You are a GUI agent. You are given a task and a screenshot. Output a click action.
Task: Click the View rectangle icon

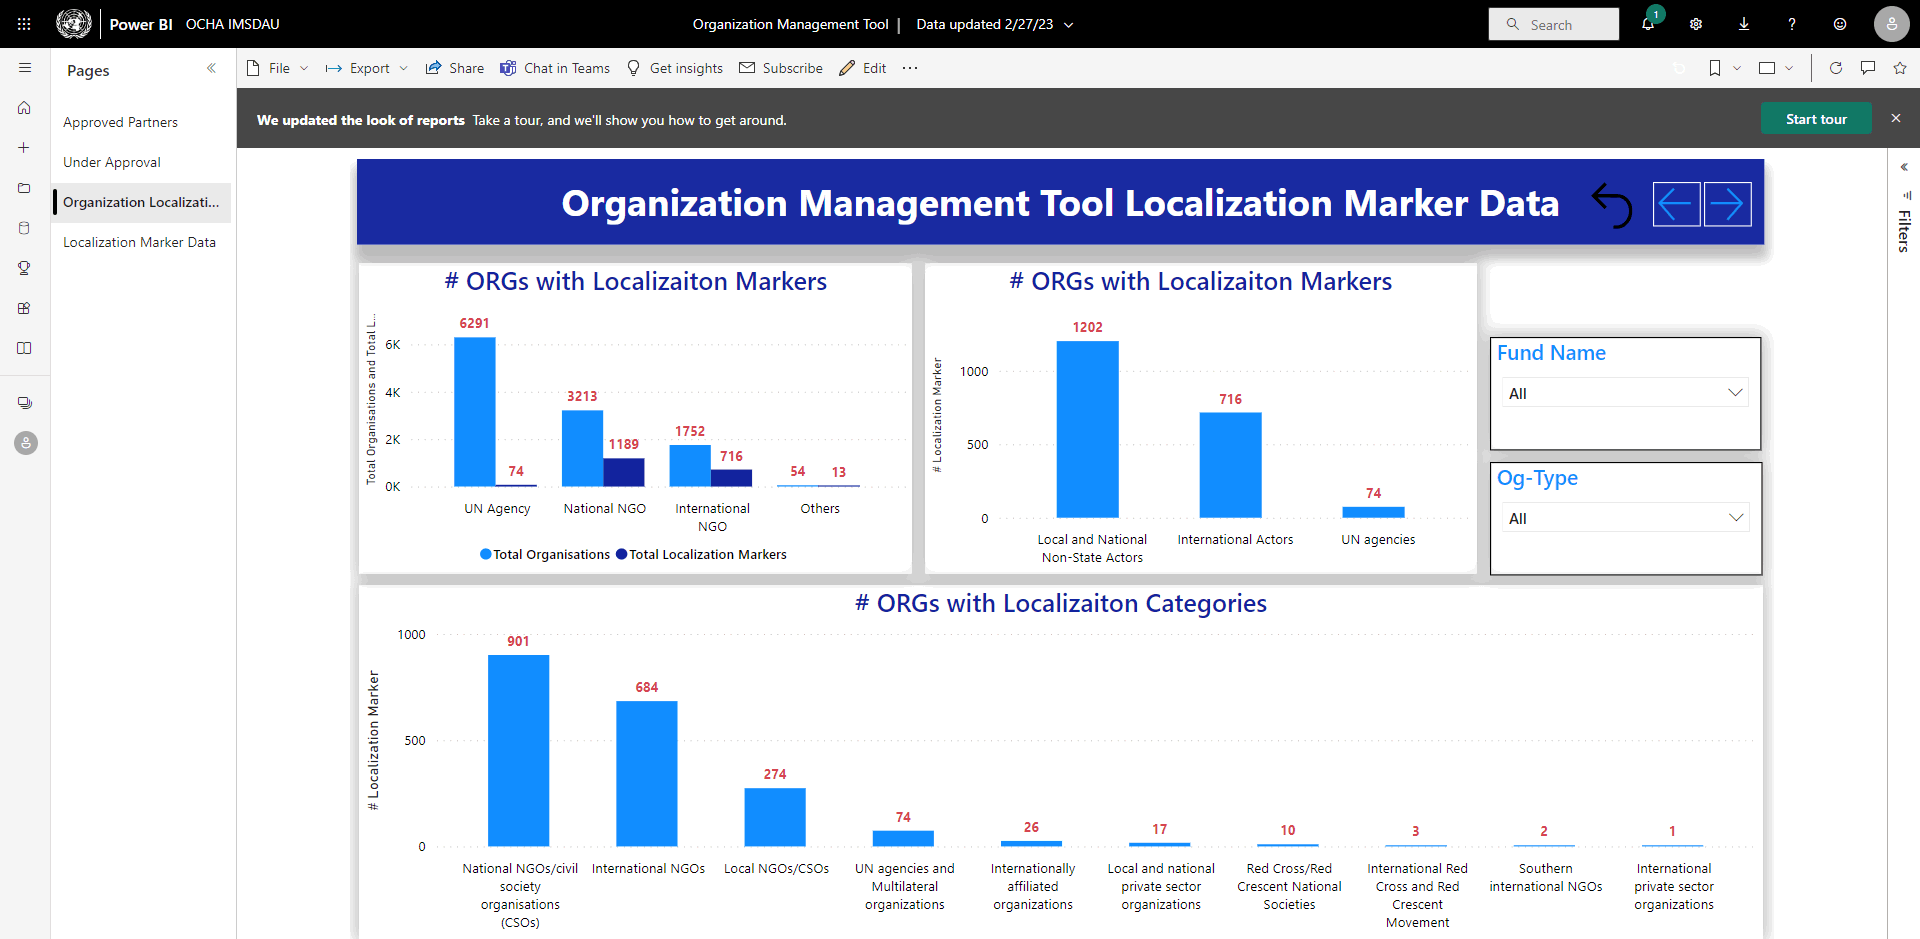click(x=1767, y=68)
